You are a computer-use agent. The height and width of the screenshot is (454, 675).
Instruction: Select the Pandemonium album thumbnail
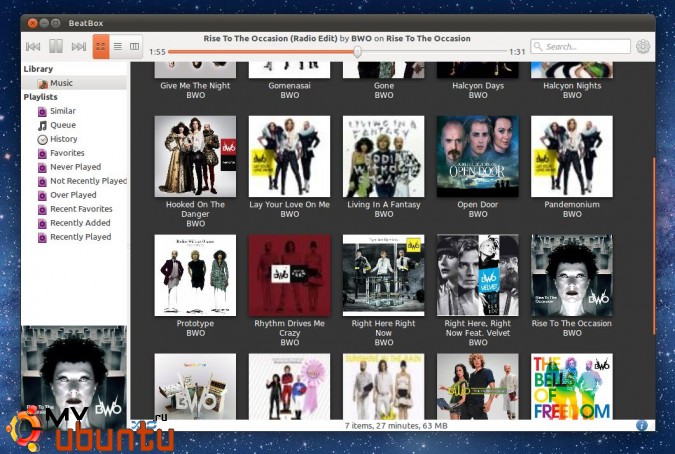(571, 156)
